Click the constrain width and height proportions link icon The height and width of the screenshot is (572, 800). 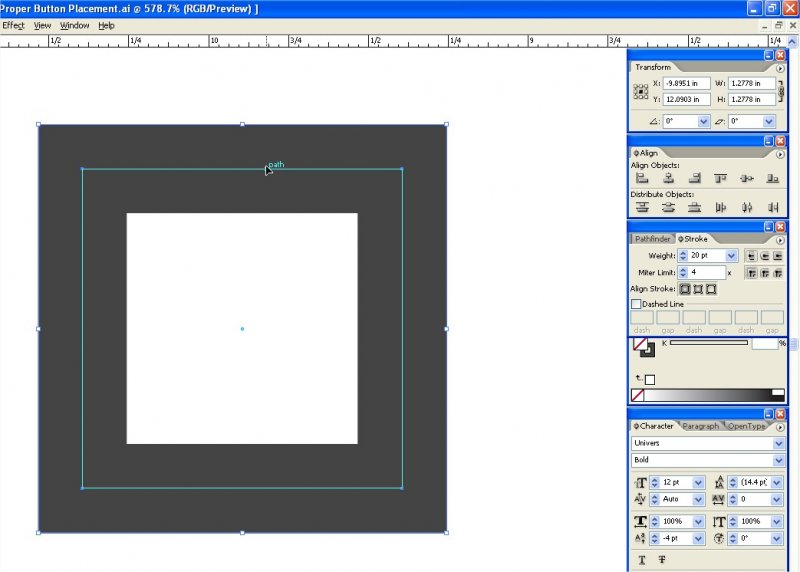coord(781,91)
